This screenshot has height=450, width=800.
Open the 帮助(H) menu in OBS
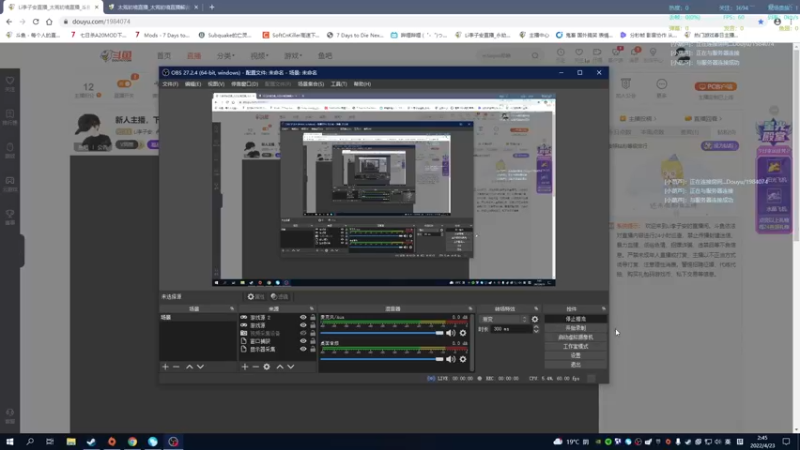coord(362,84)
